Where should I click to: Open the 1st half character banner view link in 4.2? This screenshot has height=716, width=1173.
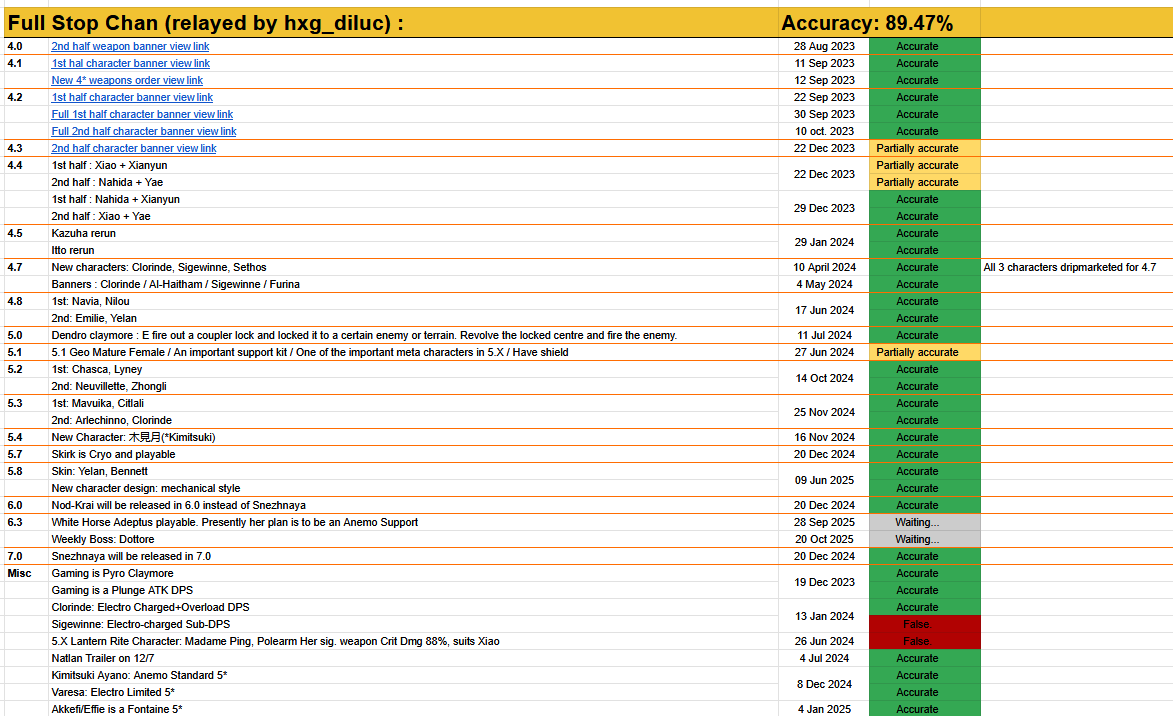pyautogui.click(x=132, y=97)
